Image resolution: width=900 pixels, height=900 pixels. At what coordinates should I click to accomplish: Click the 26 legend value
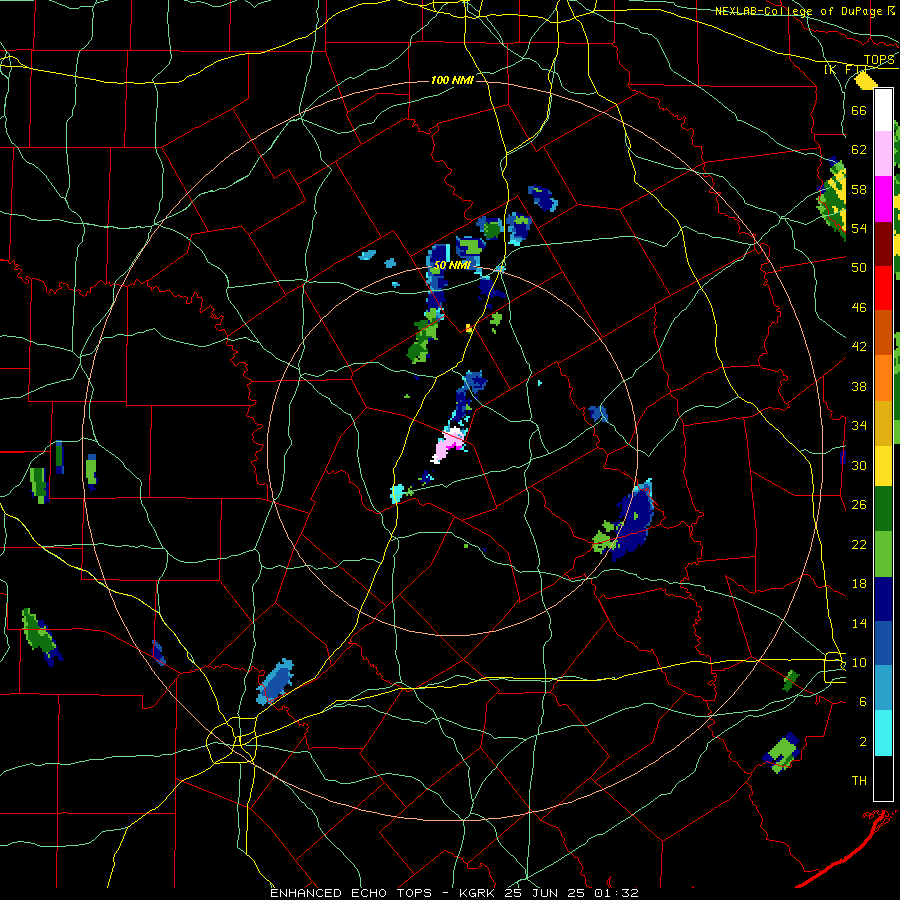pyautogui.click(x=859, y=505)
